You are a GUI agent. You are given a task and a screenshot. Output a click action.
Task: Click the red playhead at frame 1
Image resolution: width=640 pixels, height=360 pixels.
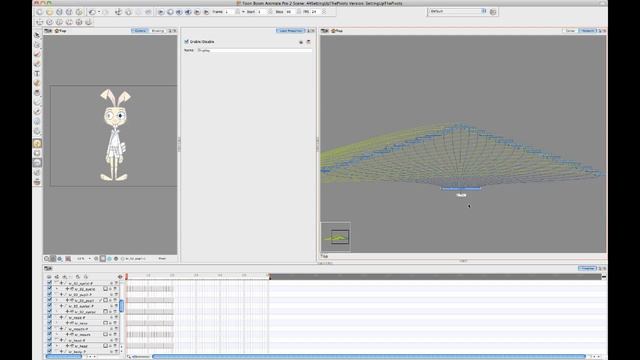(x=127, y=277)
